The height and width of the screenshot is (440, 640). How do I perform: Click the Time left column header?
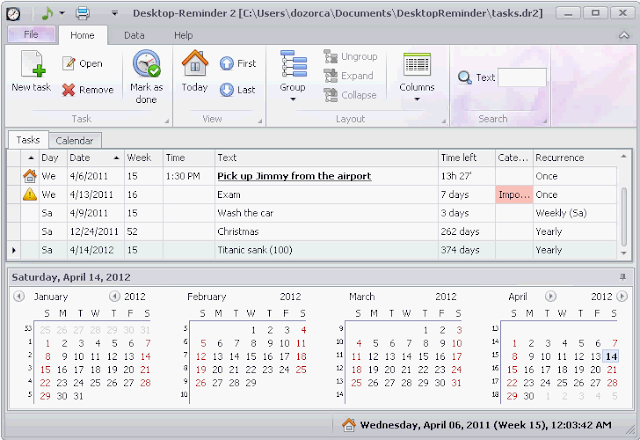coord(467,158)
